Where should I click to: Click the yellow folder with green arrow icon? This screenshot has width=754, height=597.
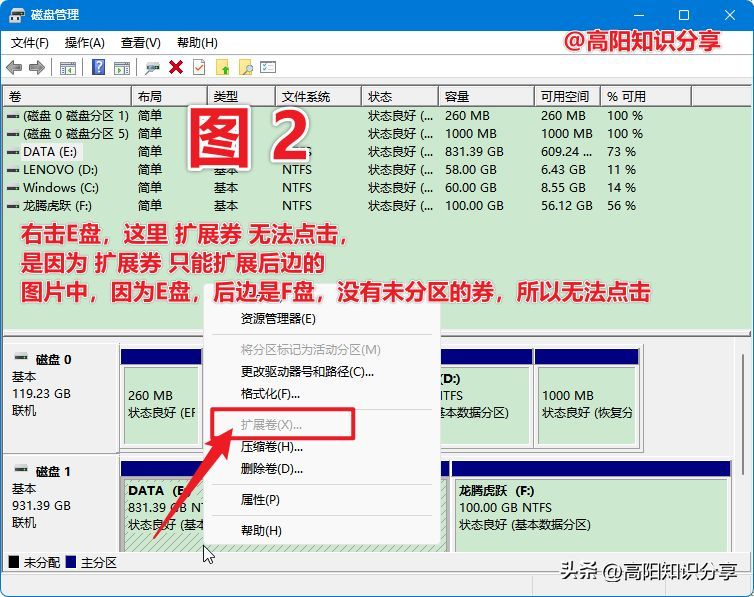coord(223,67)
